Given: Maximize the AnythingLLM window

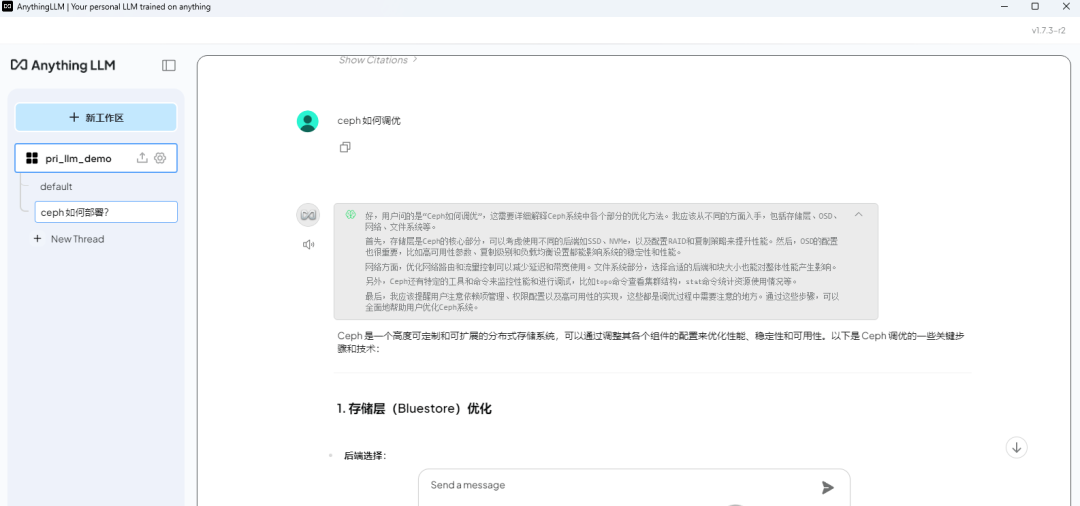Looking at the screenshot, I should coord(1035,6).
